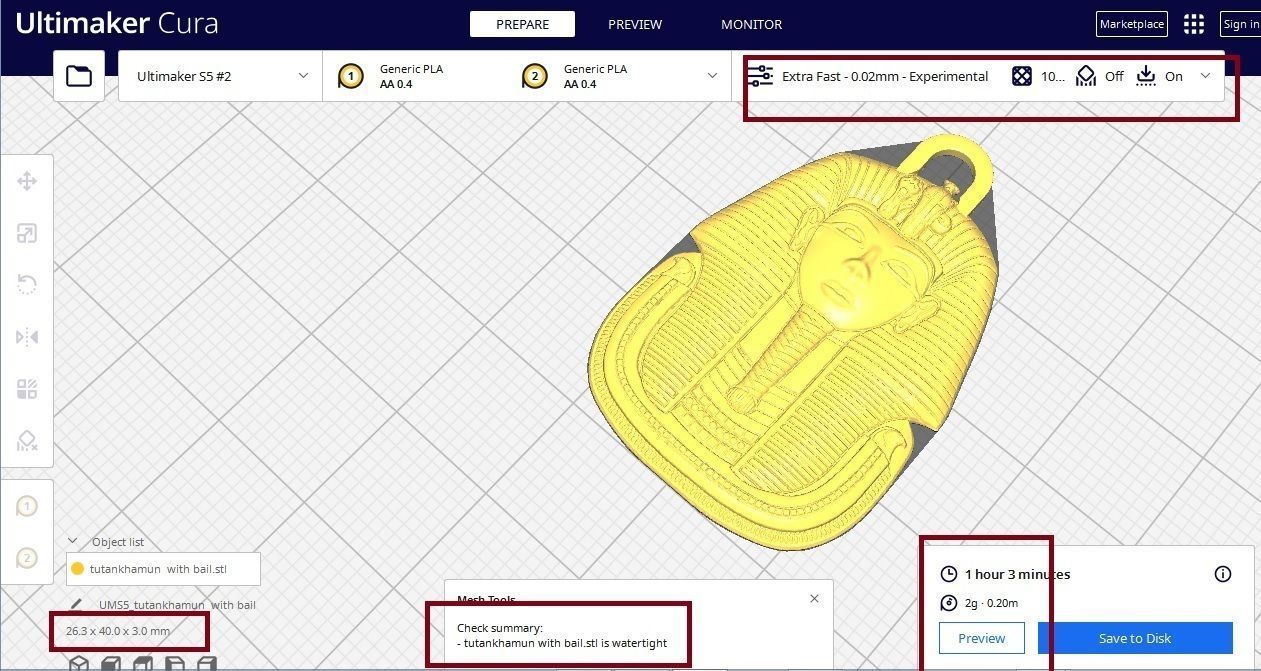This screenshot has width=1261, height=671.
Task: Click the Sign in button
Action: (x=1241, y=24)
